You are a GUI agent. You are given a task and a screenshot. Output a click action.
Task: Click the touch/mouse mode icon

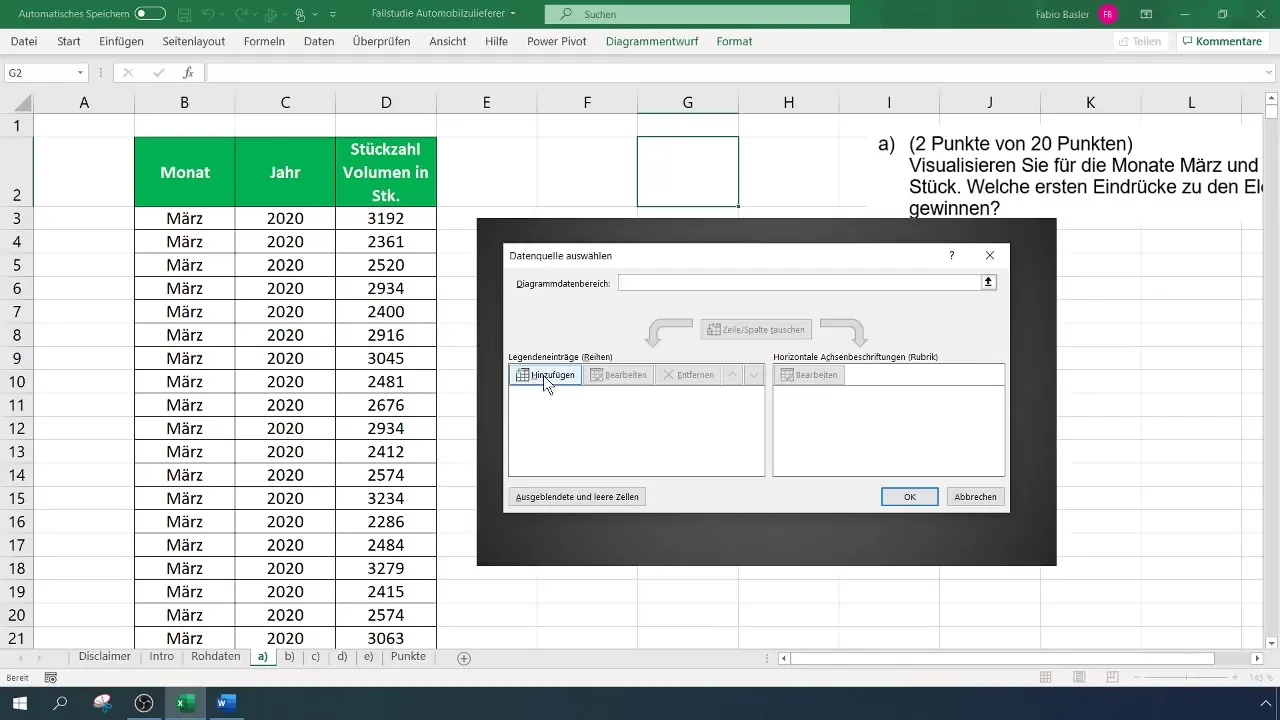point(299,14)
